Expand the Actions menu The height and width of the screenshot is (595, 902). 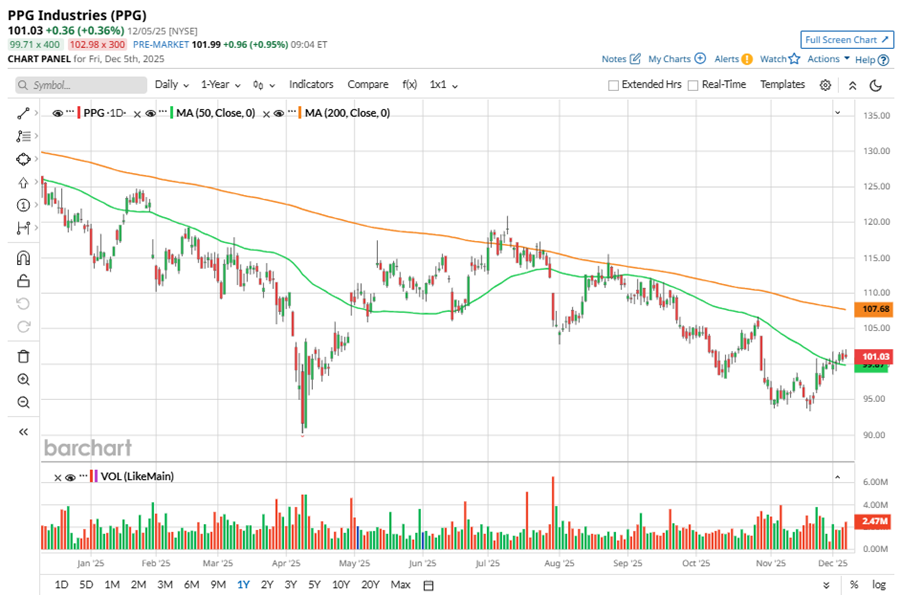(x=828, y=59)
